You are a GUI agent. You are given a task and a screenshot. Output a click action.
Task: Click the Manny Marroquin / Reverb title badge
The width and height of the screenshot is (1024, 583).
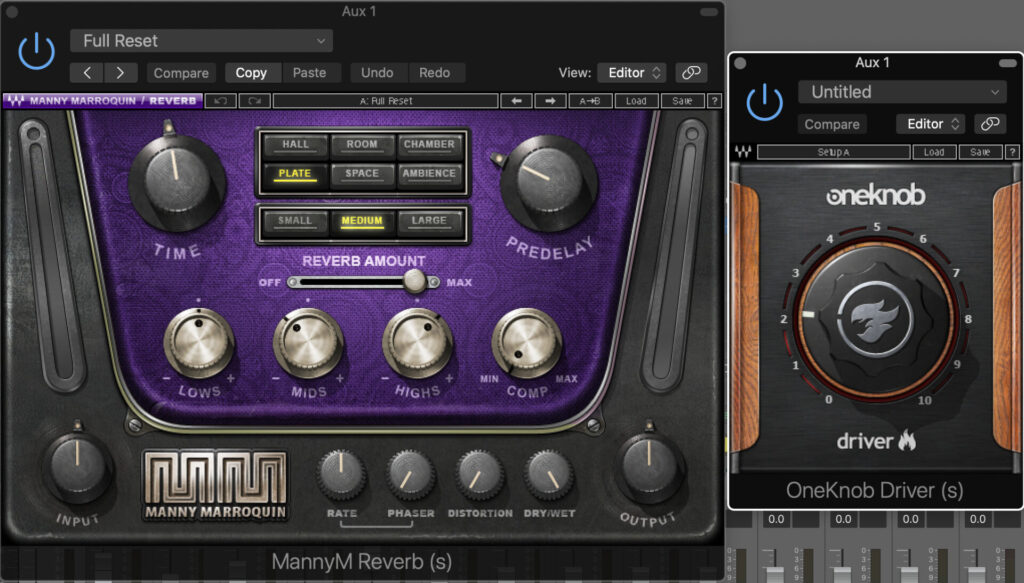point(103,101)
